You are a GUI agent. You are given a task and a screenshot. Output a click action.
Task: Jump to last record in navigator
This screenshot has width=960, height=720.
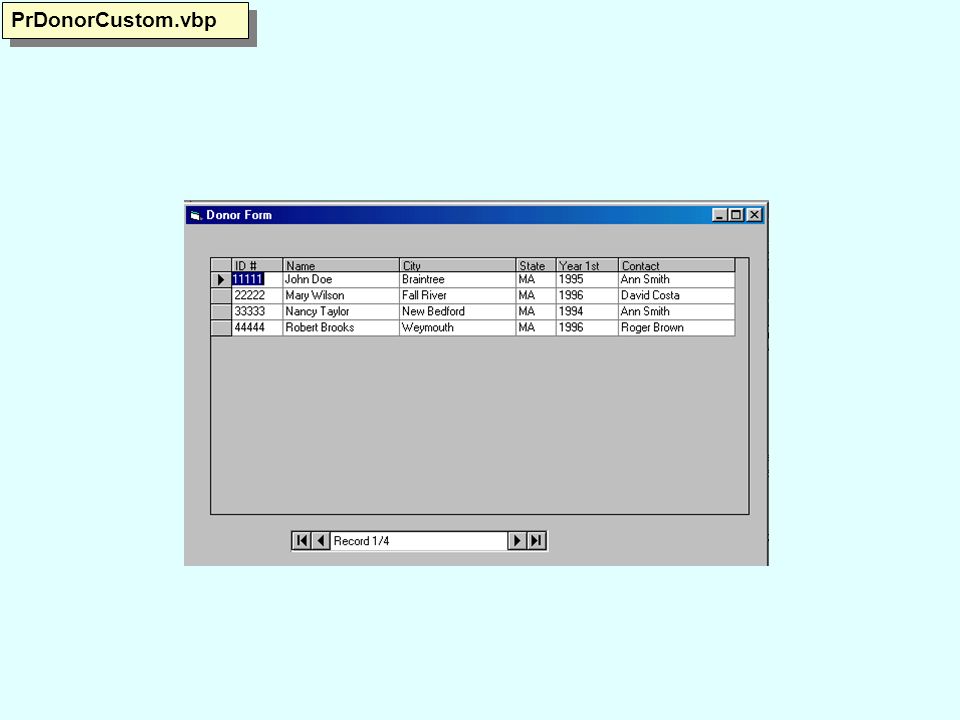click(536, 541)
